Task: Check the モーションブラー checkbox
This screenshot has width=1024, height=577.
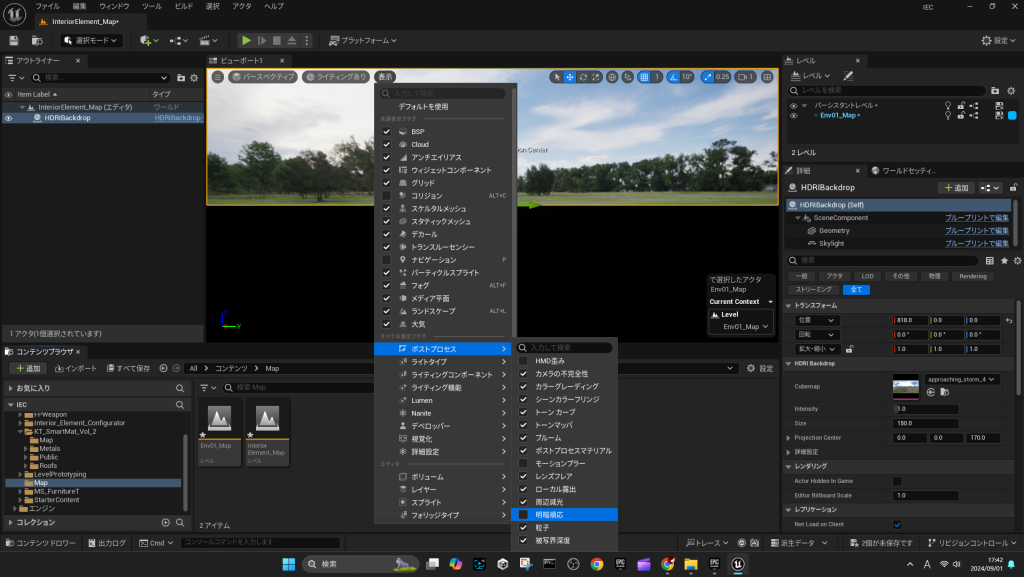Action: (x=523, y=464)
